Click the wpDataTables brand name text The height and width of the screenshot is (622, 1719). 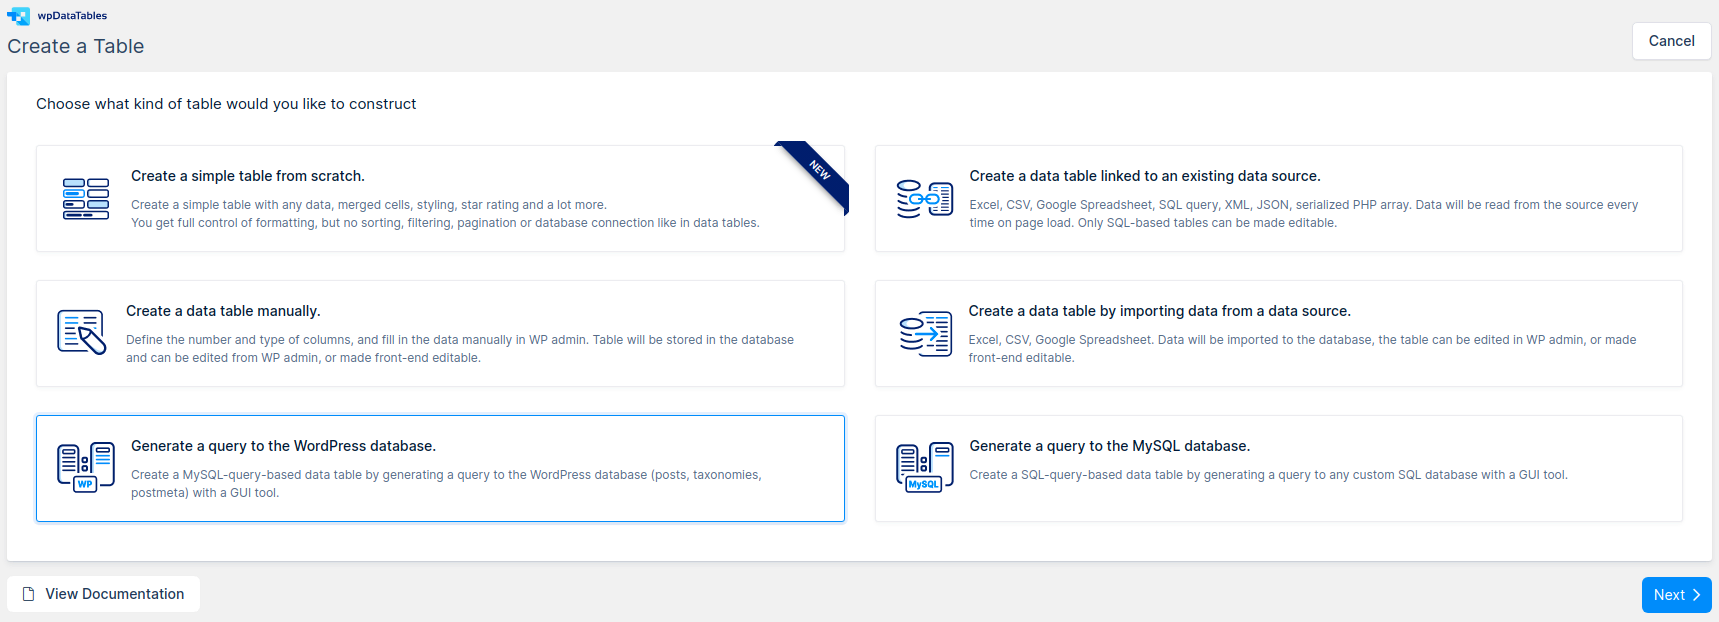pyautogui.click(x=72, y=16)
